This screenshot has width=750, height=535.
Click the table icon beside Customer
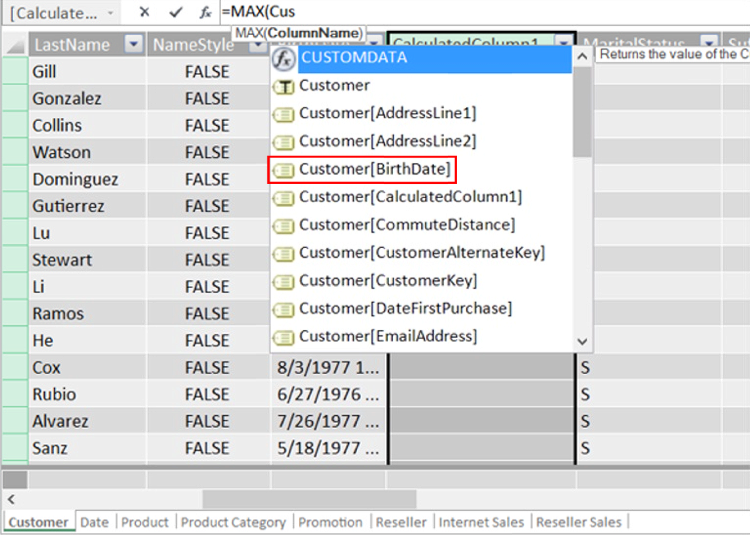[284, 87]
